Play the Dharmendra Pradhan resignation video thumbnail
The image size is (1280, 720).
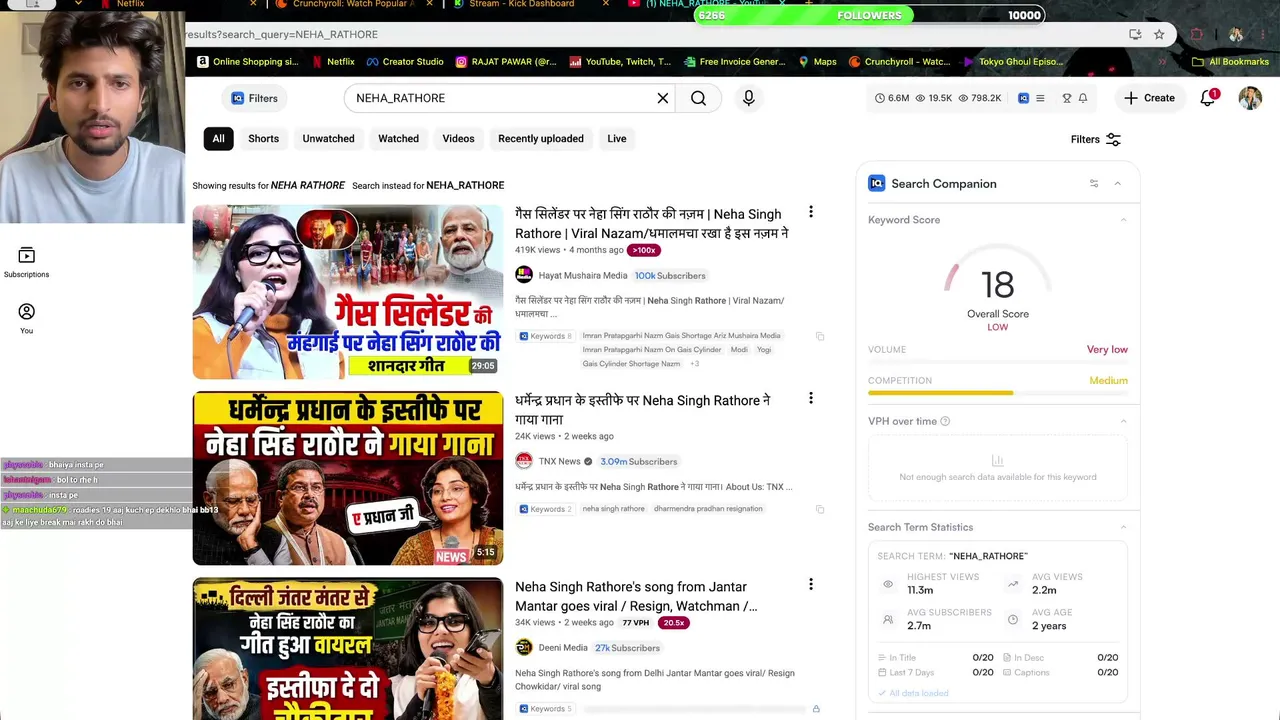(x=348, y=478)
